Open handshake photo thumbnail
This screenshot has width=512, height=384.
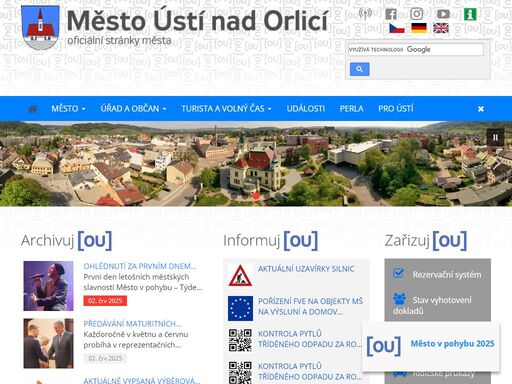pos(48,343)
